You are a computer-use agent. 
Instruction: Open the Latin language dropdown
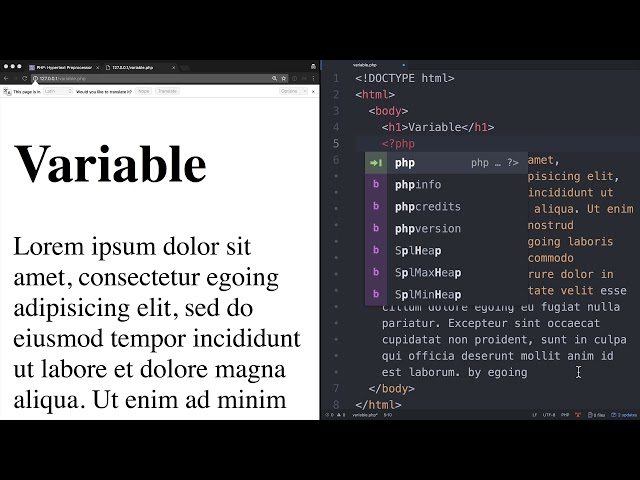coord(58,91)
